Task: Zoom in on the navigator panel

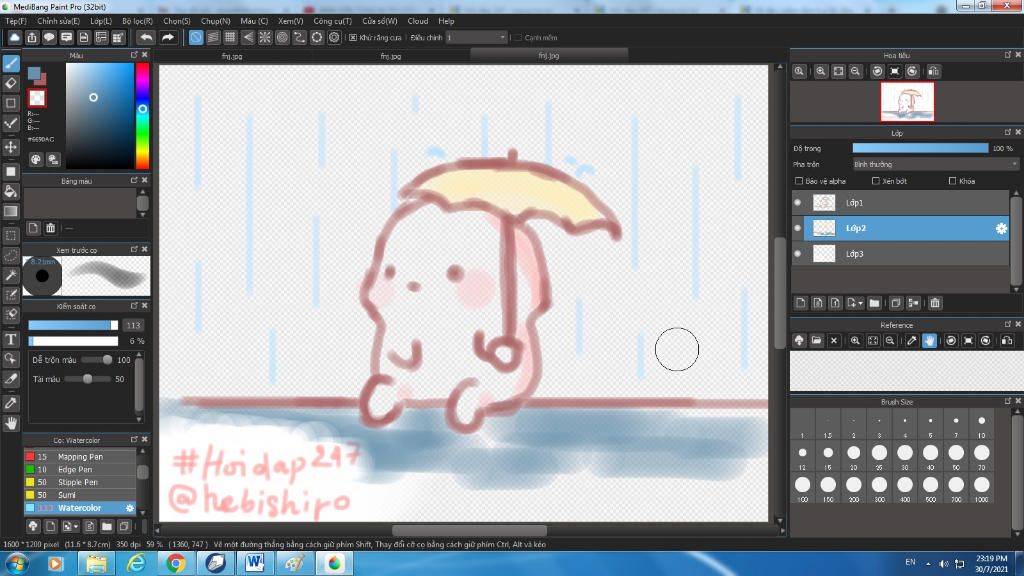Action: click(x=821, y=71)
